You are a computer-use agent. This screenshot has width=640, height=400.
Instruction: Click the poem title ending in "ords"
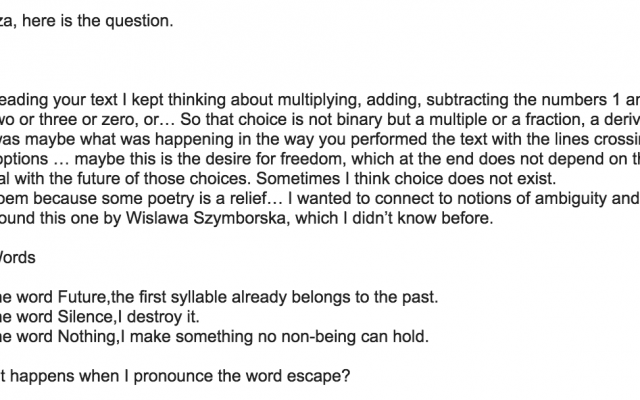click(18, 257)
